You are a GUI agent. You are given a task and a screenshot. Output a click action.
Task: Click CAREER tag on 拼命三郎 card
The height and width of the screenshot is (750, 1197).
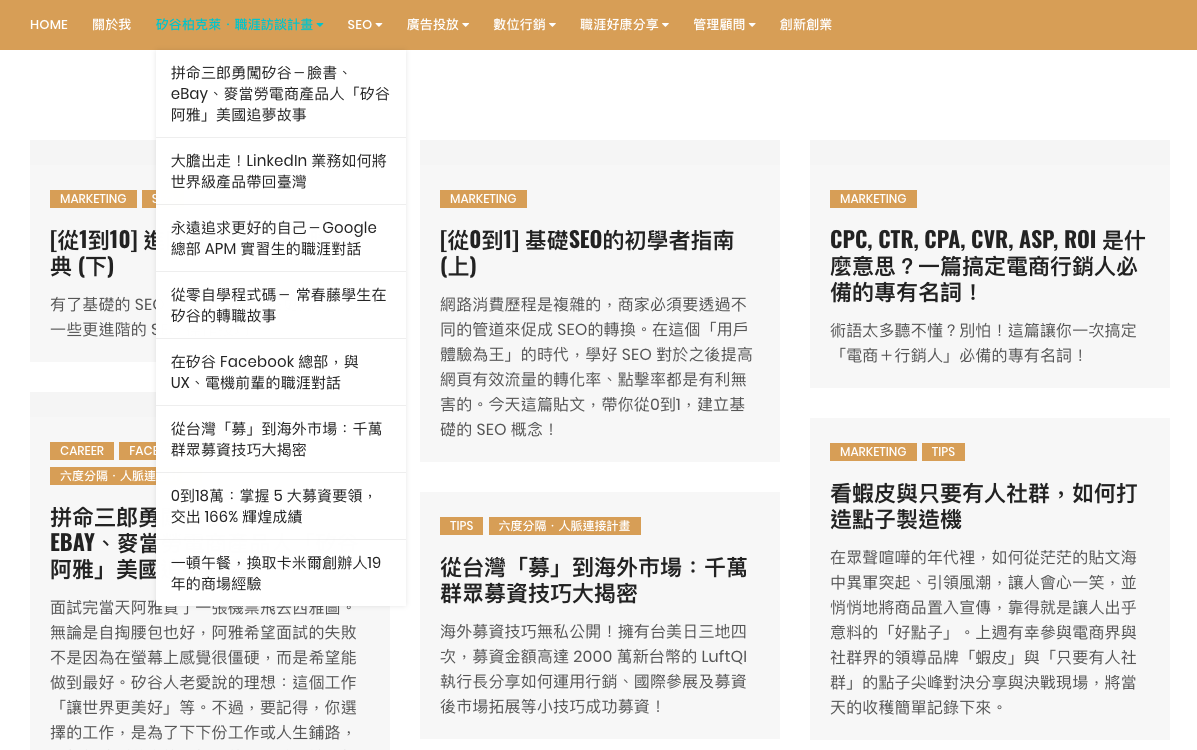click(x=82, y=451)
